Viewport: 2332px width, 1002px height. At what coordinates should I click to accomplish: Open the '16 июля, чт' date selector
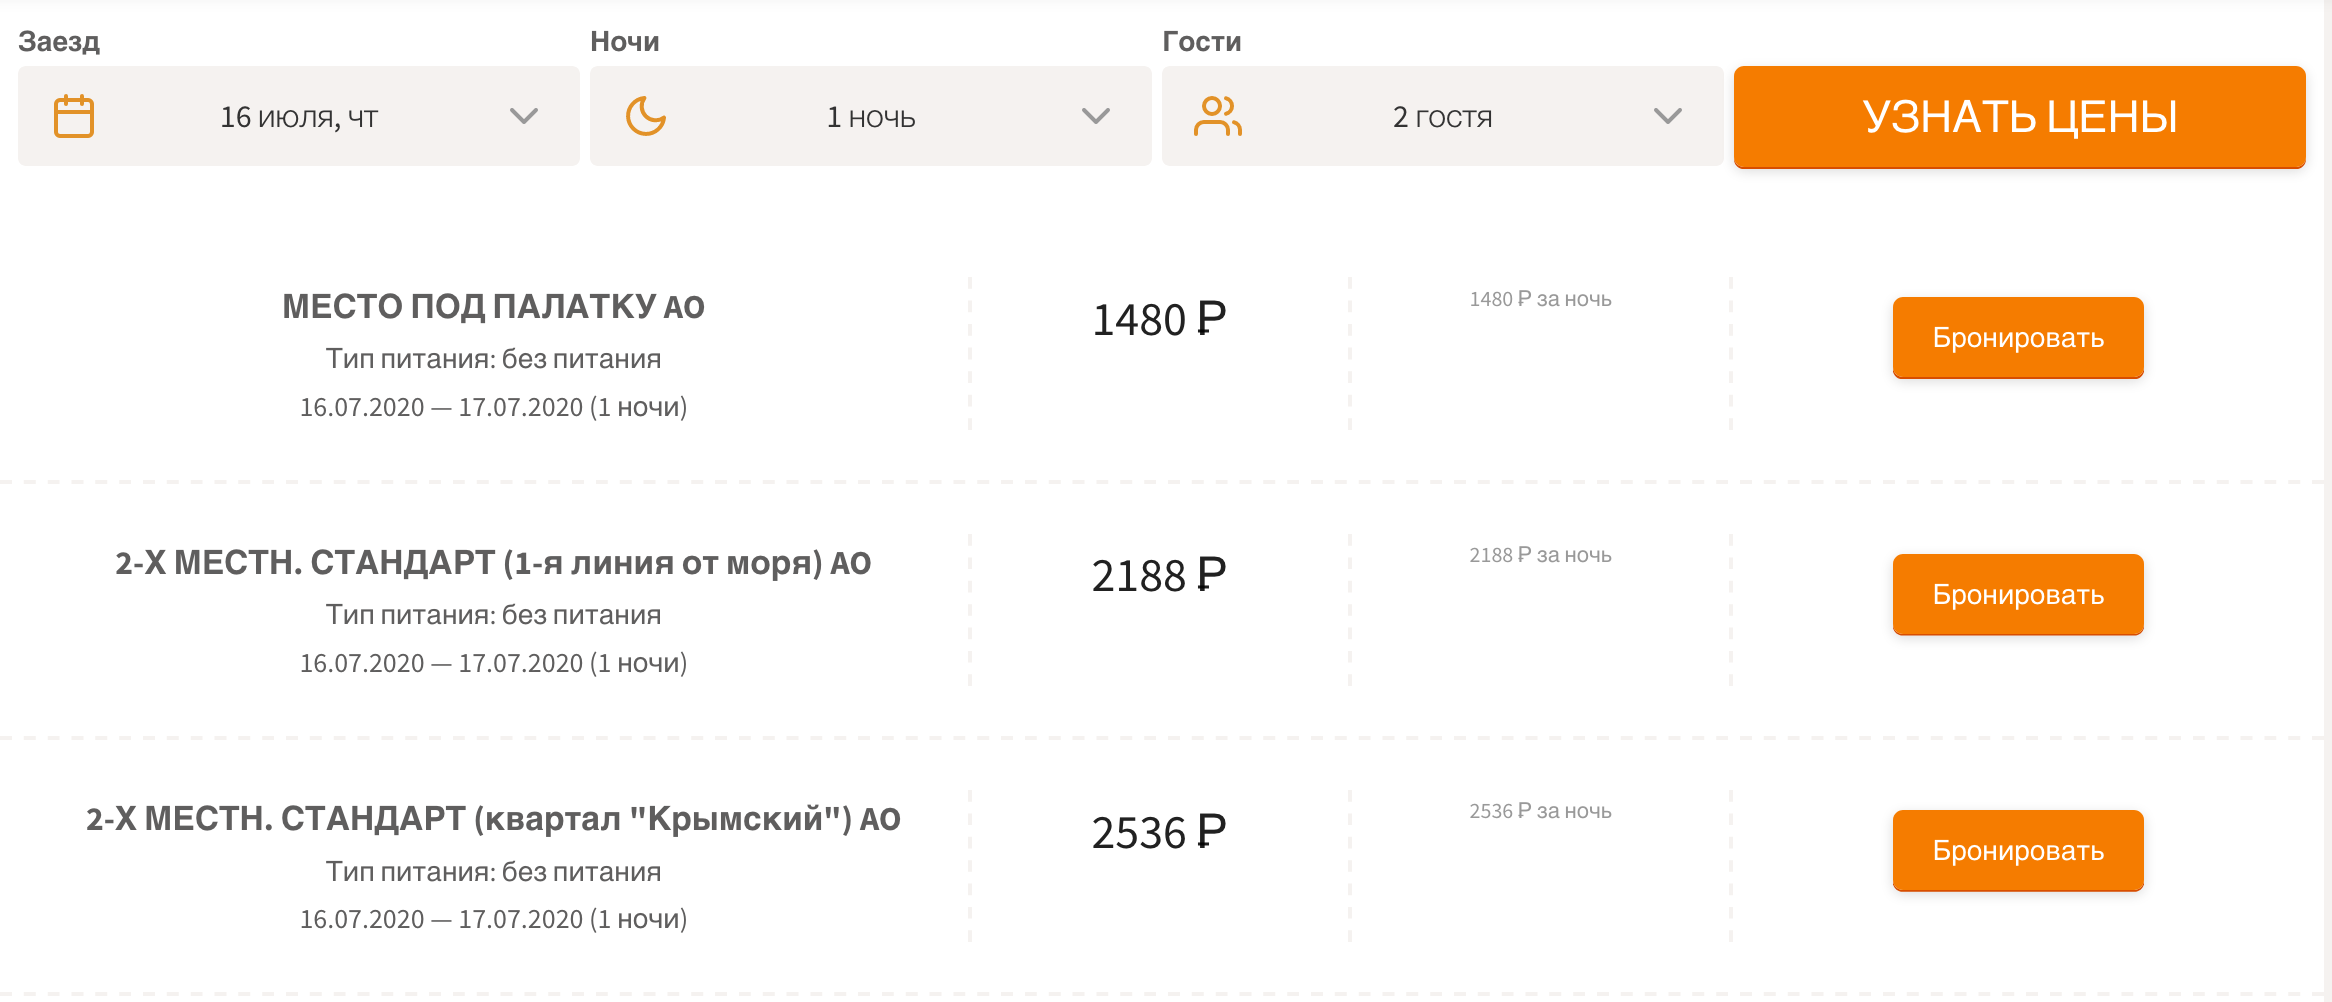(299, 116)
